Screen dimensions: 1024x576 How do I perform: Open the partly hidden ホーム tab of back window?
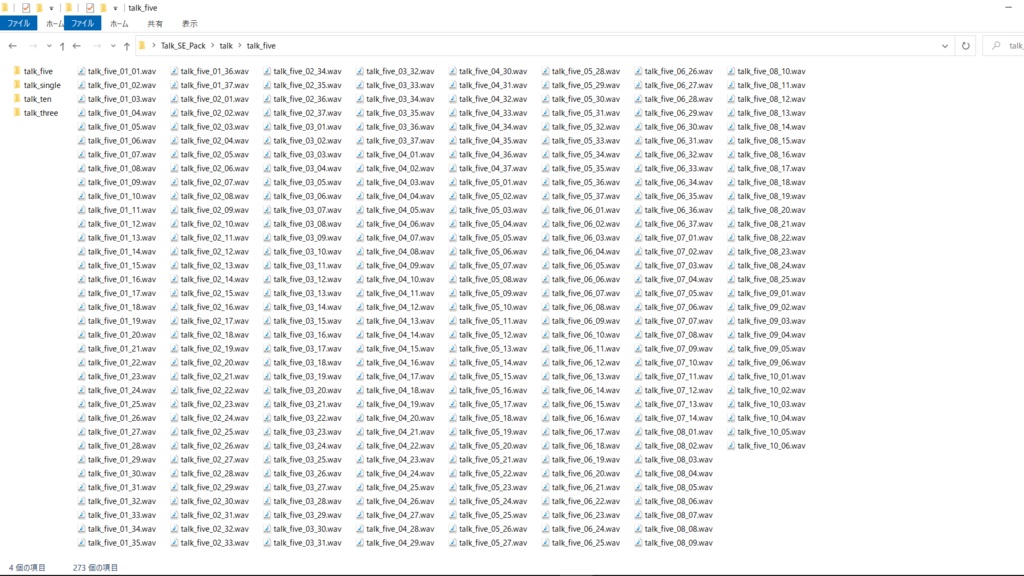(54, 24)
